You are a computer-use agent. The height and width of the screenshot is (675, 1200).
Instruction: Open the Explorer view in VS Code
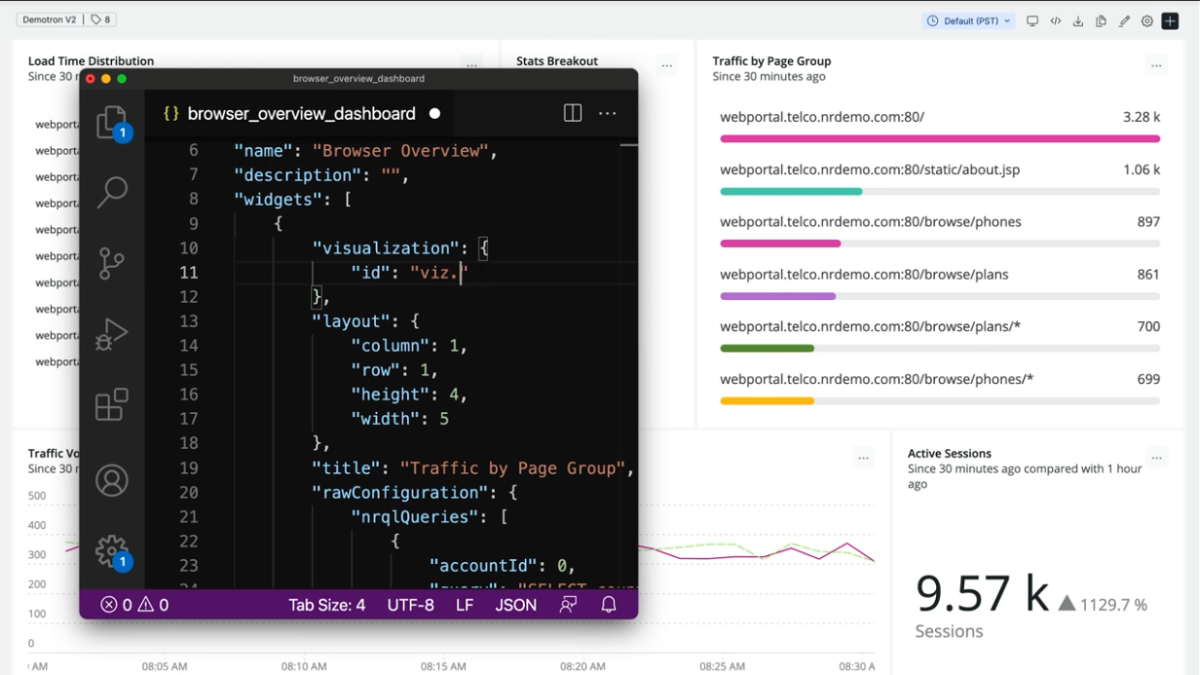tap(111, 123)
